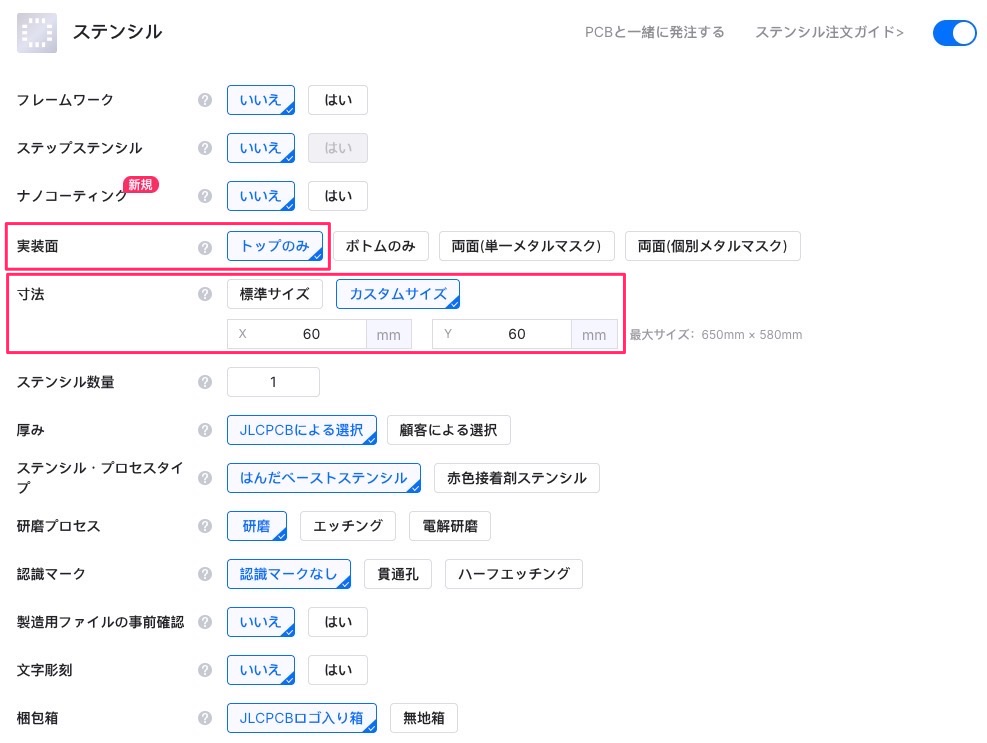Image resolution: width=987 pixels, height=743 pixels.
Task: Click the X dimension input field
Action: [x=310, y=334]
